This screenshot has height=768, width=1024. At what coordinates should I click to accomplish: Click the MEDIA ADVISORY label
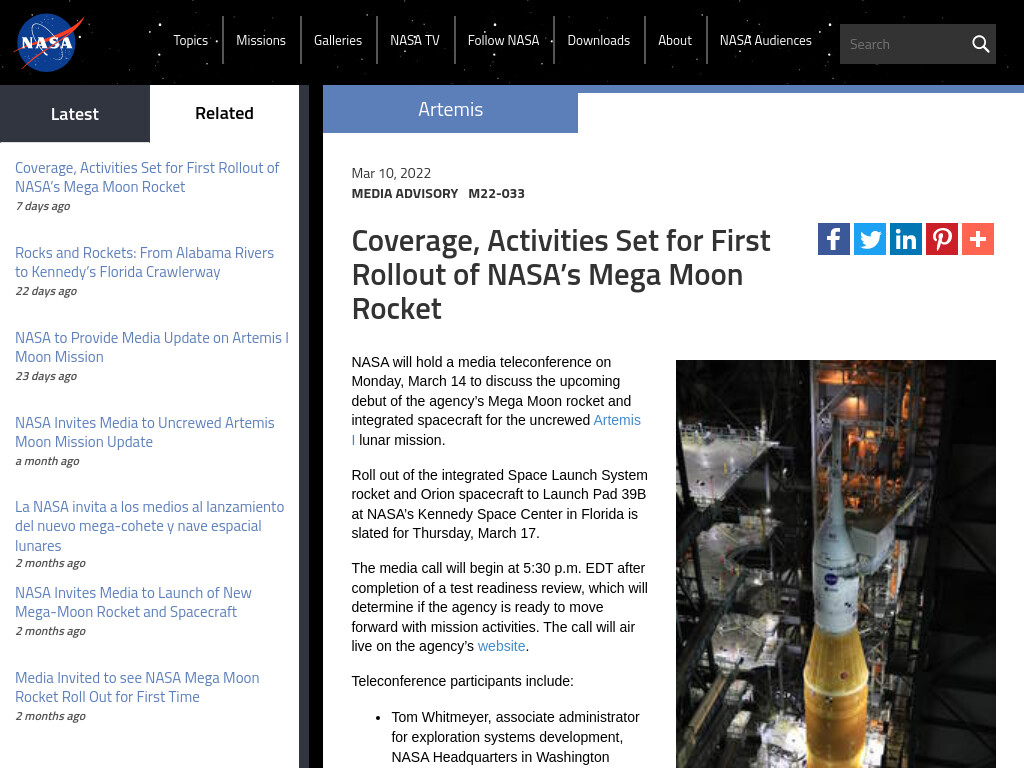[405, 193]
